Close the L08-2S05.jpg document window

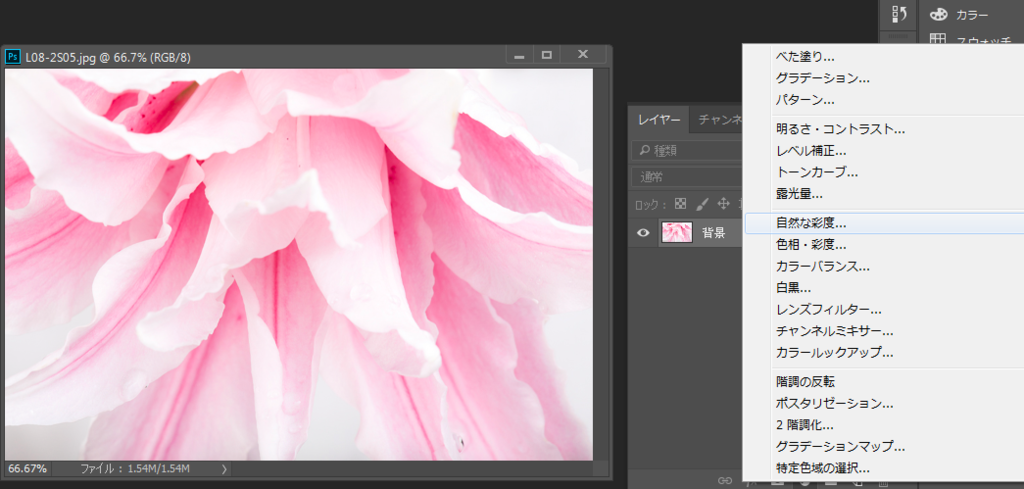point(583,55)
